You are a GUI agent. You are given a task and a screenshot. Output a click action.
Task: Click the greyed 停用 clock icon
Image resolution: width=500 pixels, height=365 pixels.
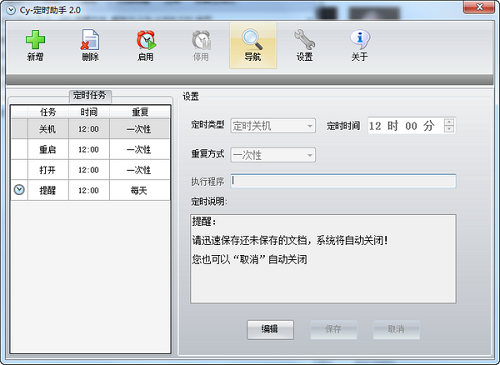(x=201, y=40)
